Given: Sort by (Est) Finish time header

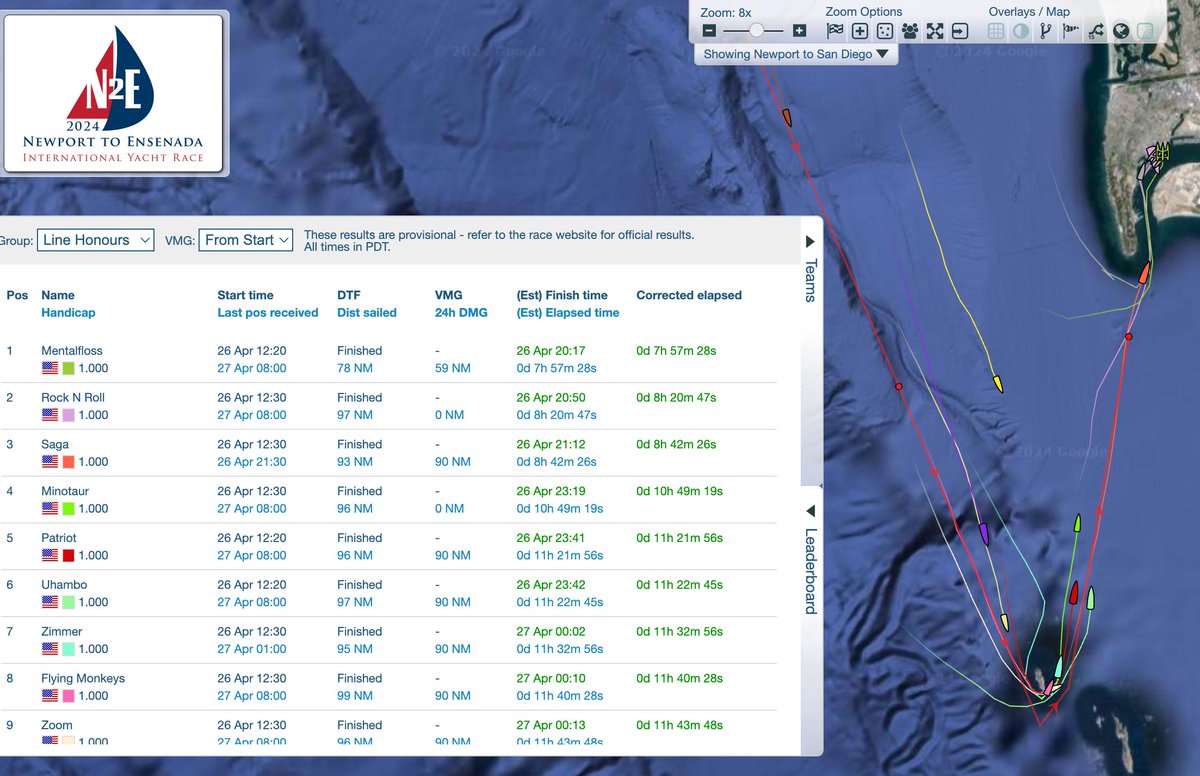Looking at the screenshot, I should point(562,295).
